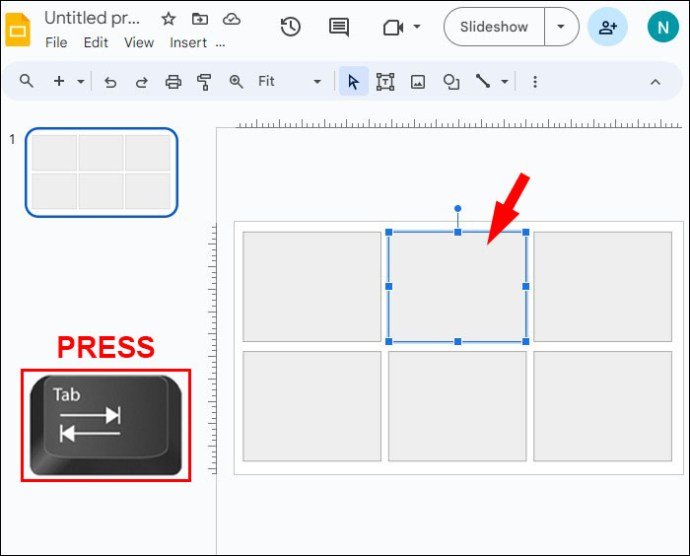The width and height of the screenshot is (690, 556).
Task: Open the View menu
Action: click(139, 43)
